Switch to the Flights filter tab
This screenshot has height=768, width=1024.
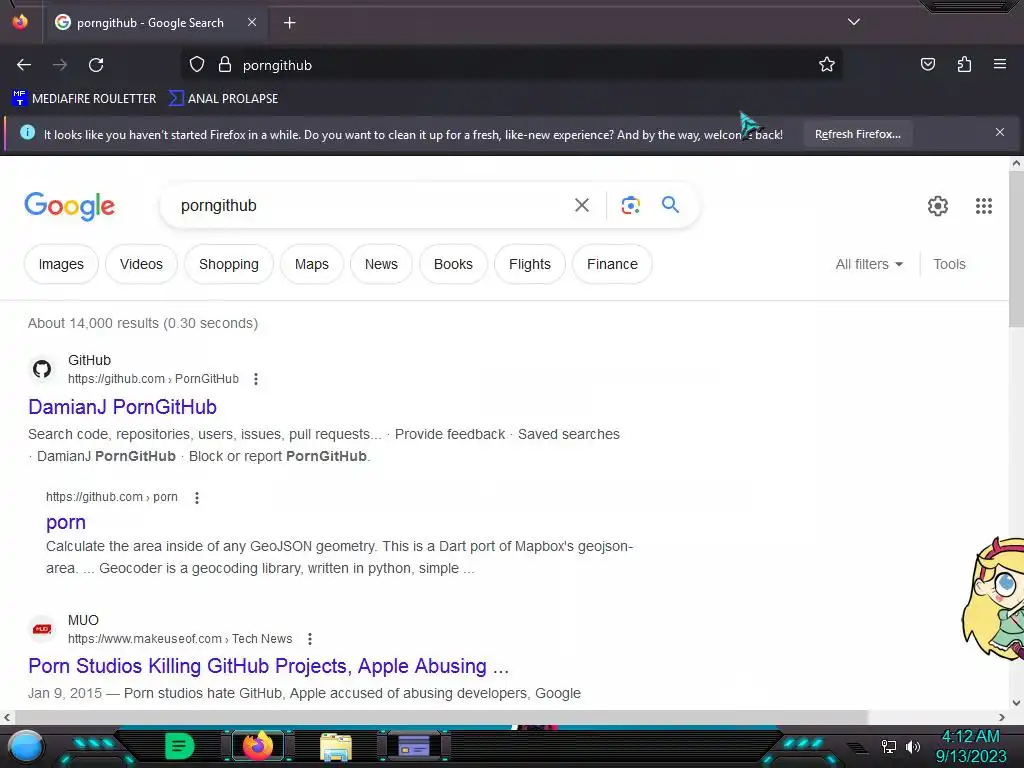coord(530,264)
